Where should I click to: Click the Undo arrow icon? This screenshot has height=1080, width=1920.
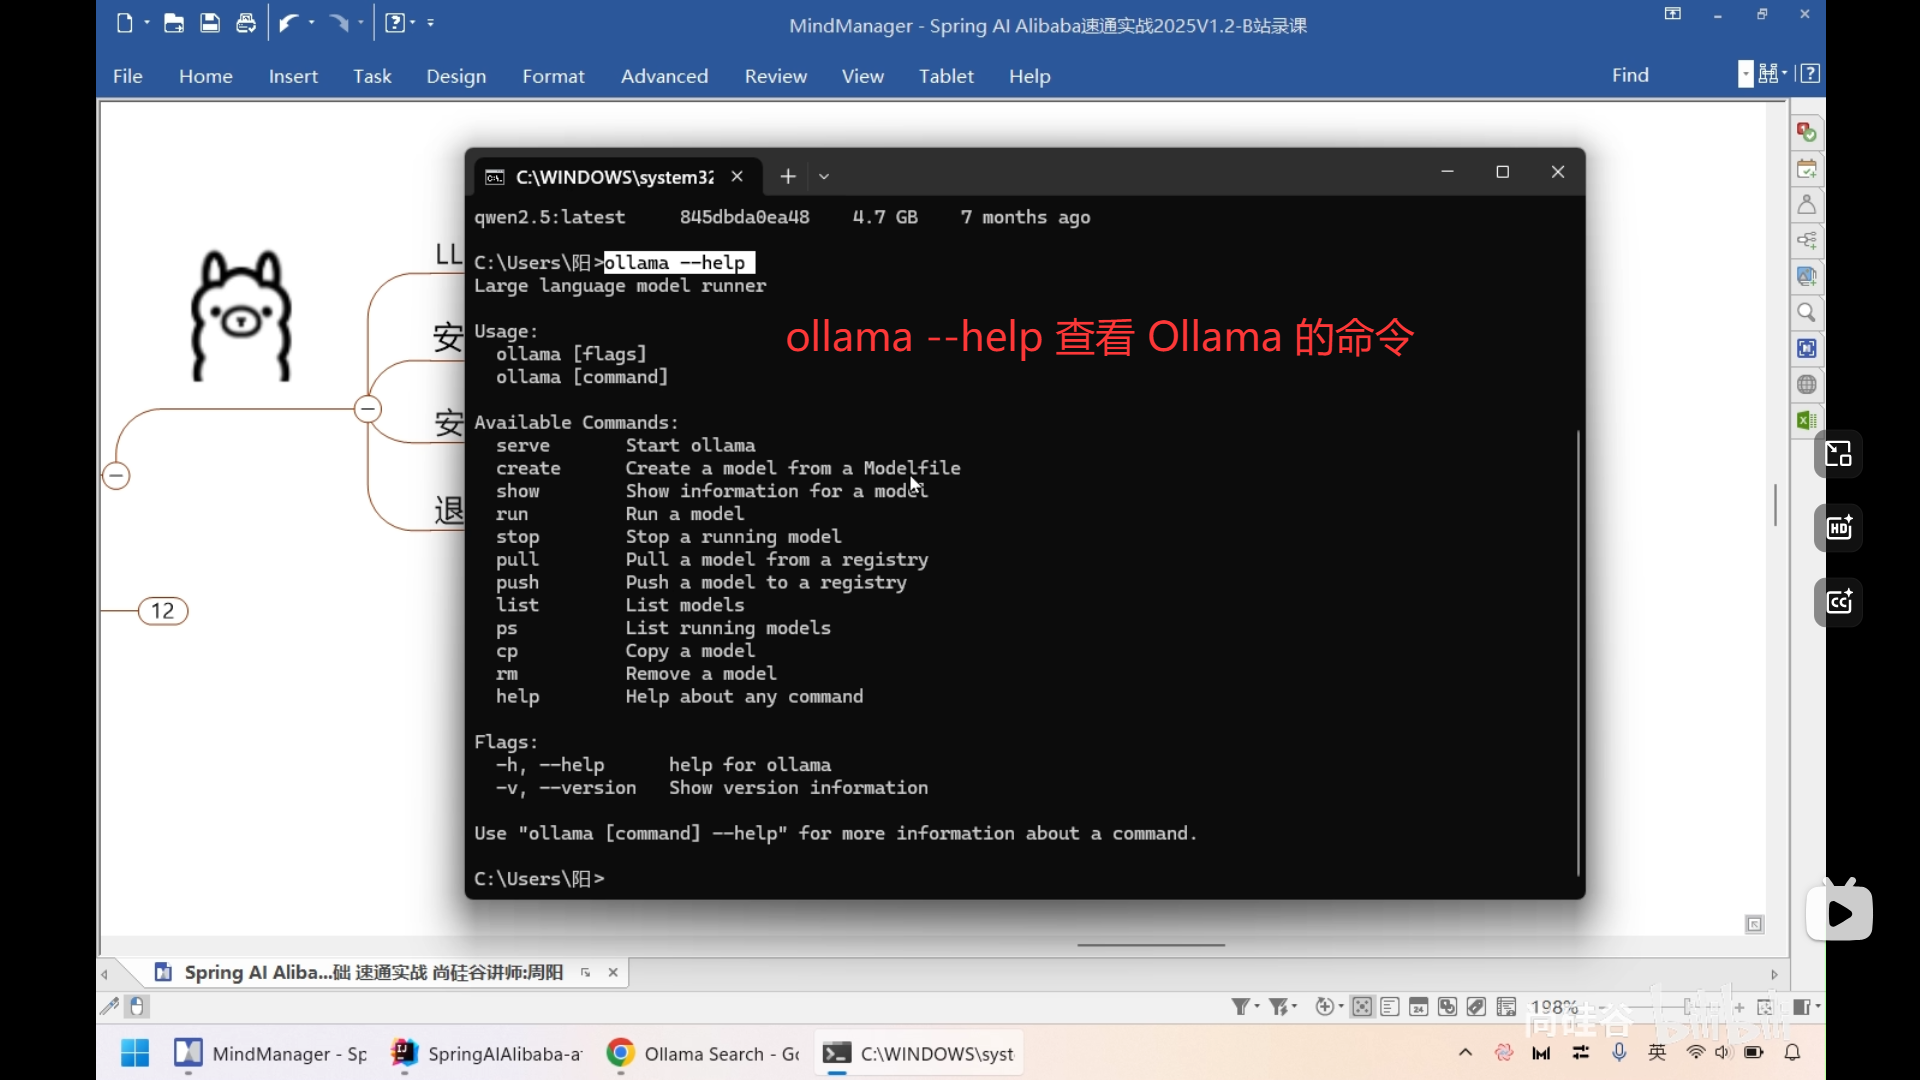coord(288,23)
